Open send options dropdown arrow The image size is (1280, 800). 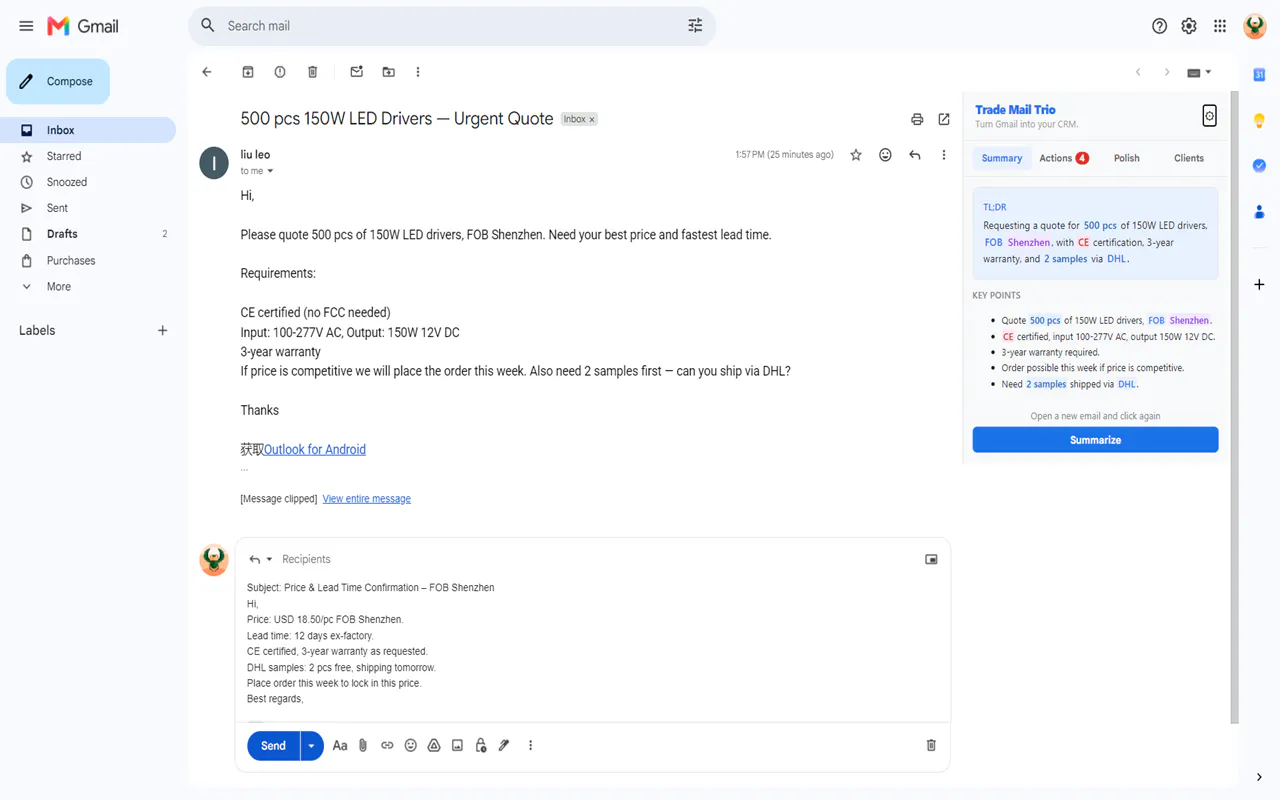(312, 746)
